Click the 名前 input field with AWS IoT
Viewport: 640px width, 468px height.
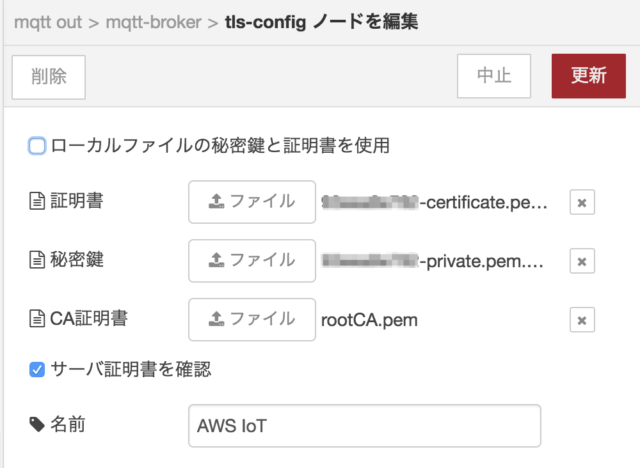pyautogui.click(x=364, y=426)
